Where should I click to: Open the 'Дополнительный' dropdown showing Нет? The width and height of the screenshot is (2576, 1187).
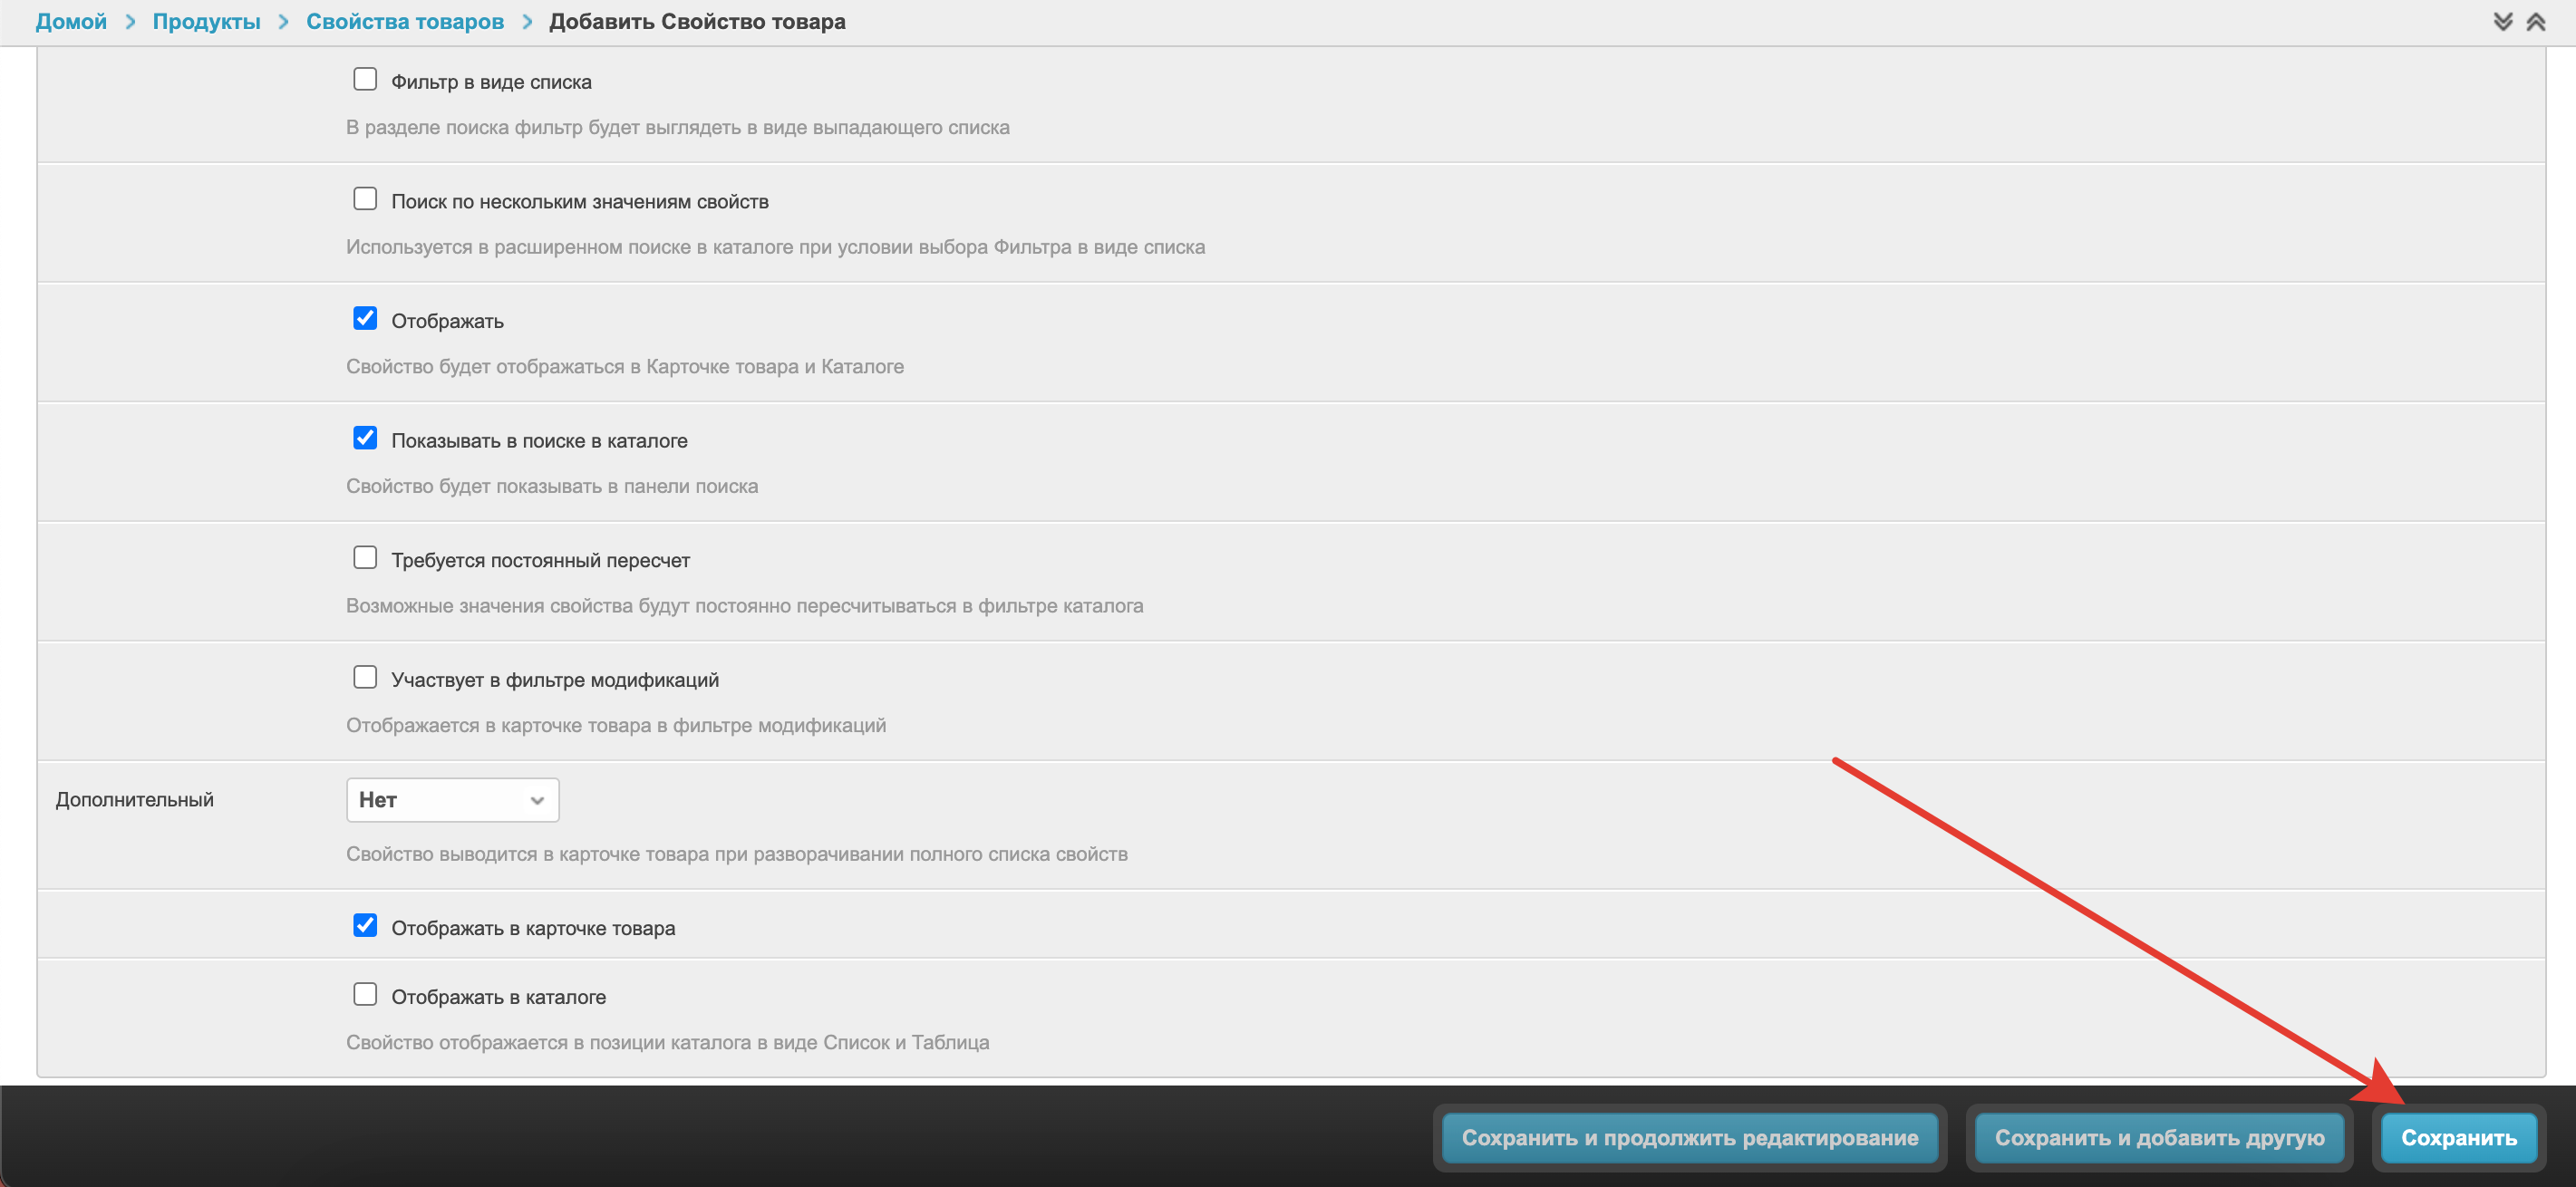452,800
